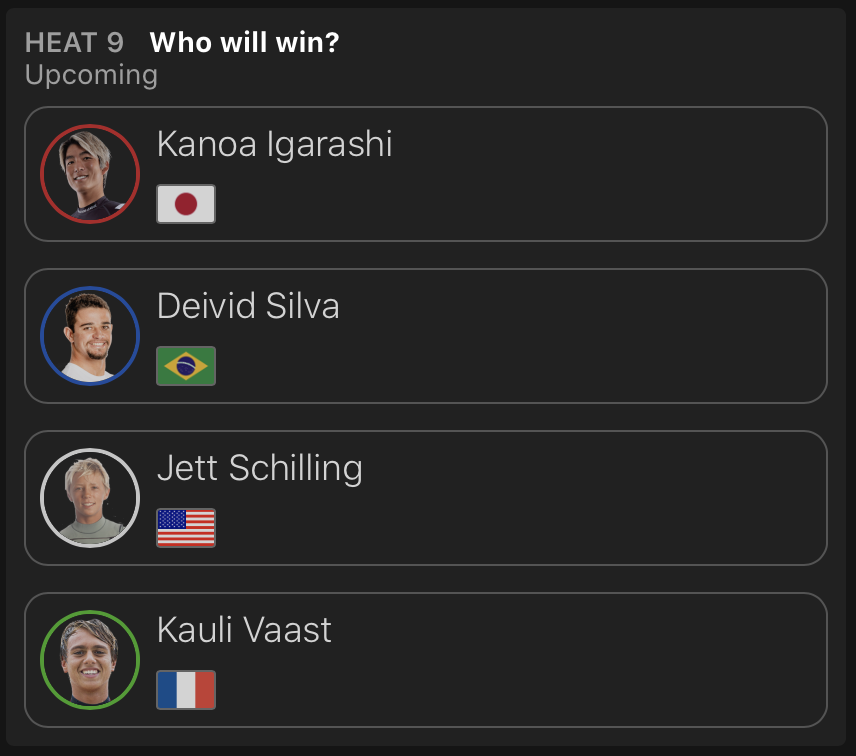Screen dimensions: 856x756
Task: Click Deivid Silva's profile photo
Action: (x=90, y=336)
